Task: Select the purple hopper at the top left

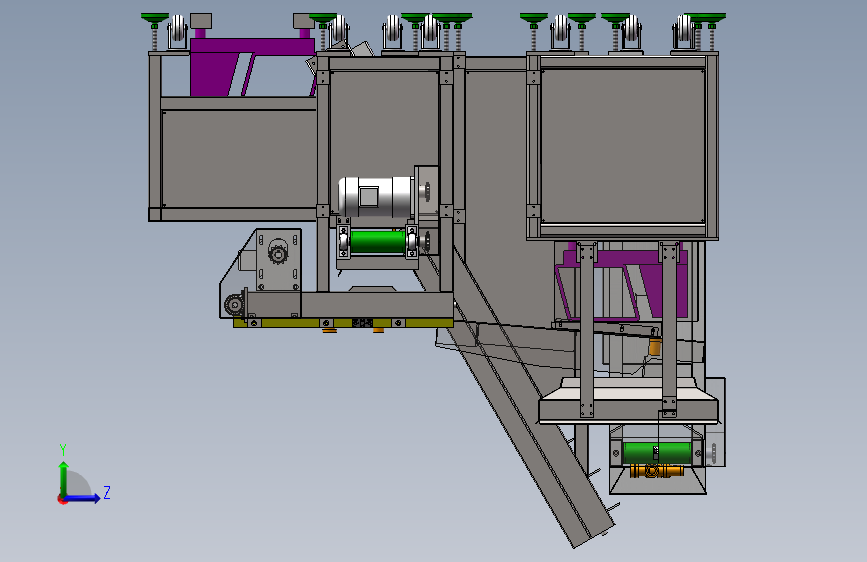Action: [252, 67]
